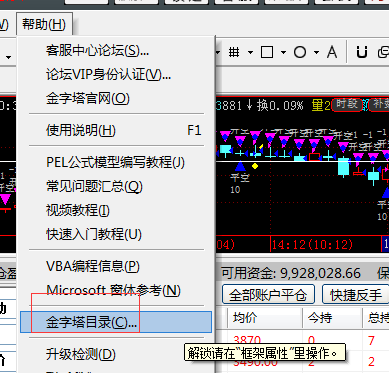Select the rectangle drawing tool icon

tap(267, 52)
